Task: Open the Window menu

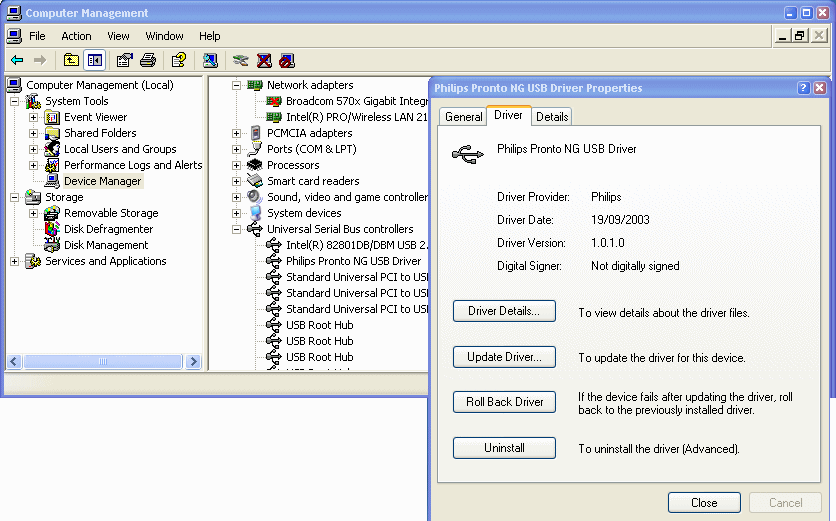Action: click(164, 36)
